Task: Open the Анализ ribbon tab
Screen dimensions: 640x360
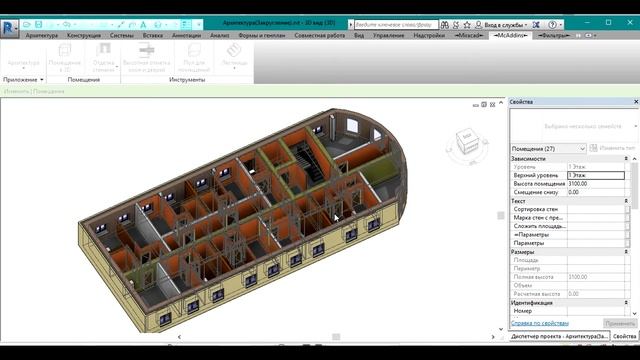Action: coord(220,36)
